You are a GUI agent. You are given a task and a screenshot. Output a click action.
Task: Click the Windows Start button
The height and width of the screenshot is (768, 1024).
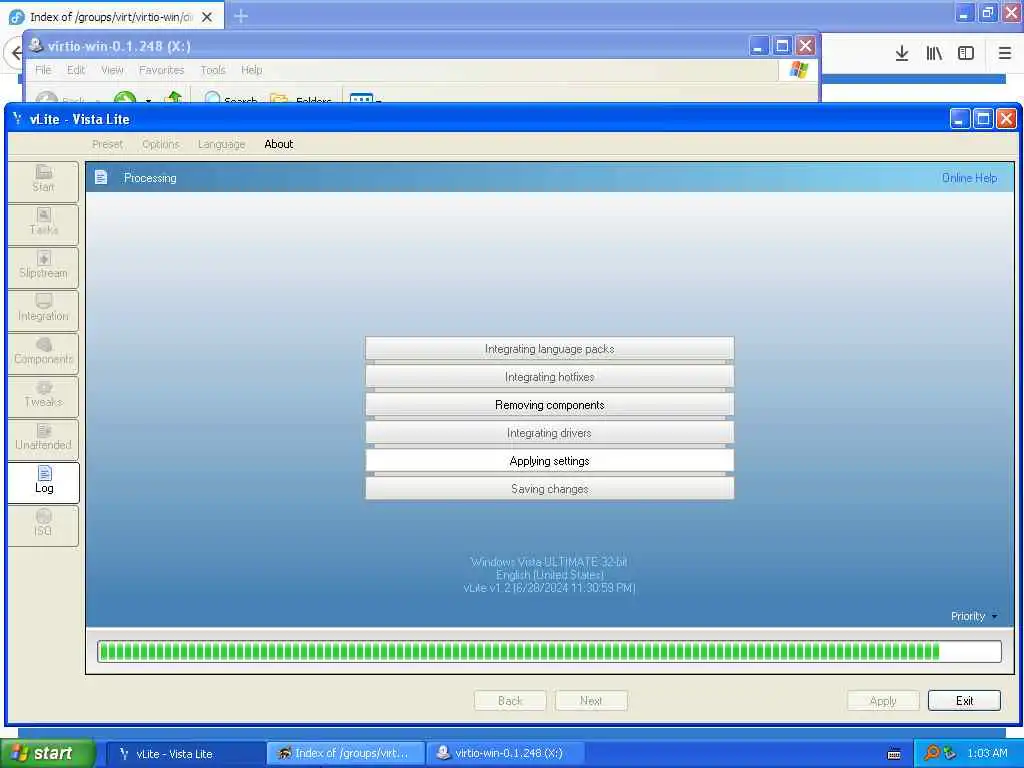[x=46, y=753]
